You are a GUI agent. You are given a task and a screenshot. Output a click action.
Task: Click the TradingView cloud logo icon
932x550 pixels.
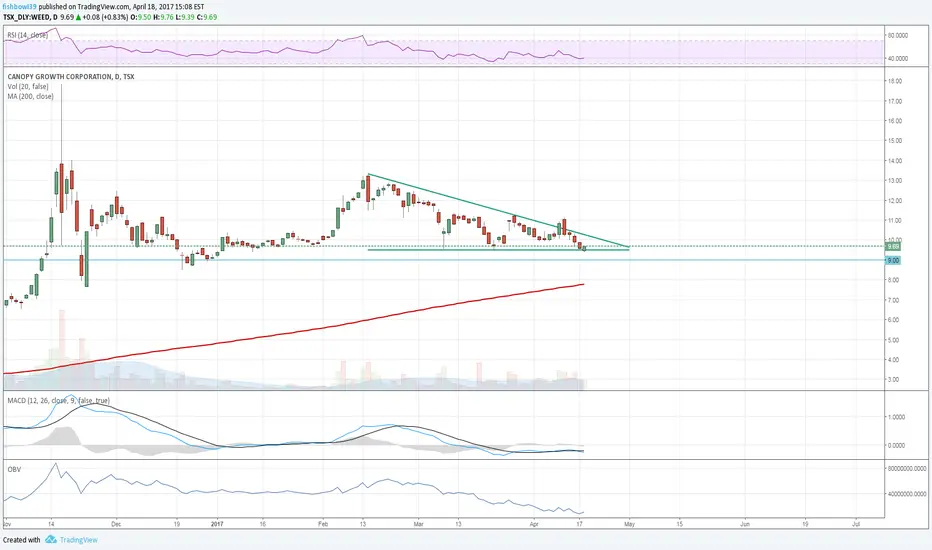tap(51, 540)
